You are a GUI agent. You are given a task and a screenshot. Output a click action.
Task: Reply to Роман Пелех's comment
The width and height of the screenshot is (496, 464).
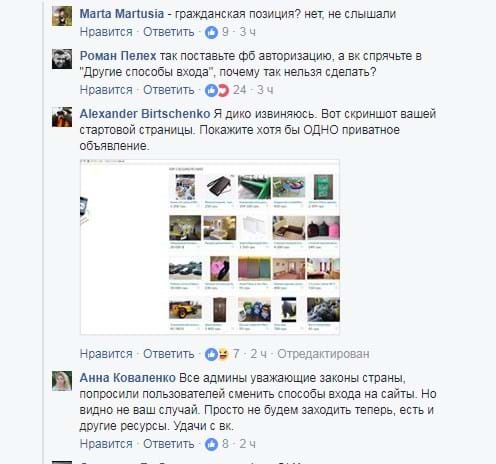tap(169, 90)
